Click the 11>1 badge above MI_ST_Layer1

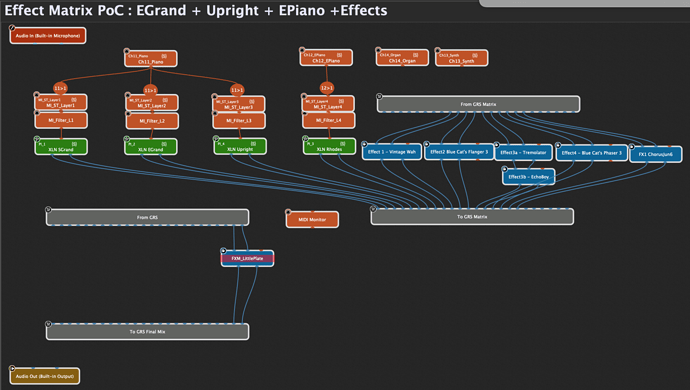pyautogui.click(x=60, y=88)
